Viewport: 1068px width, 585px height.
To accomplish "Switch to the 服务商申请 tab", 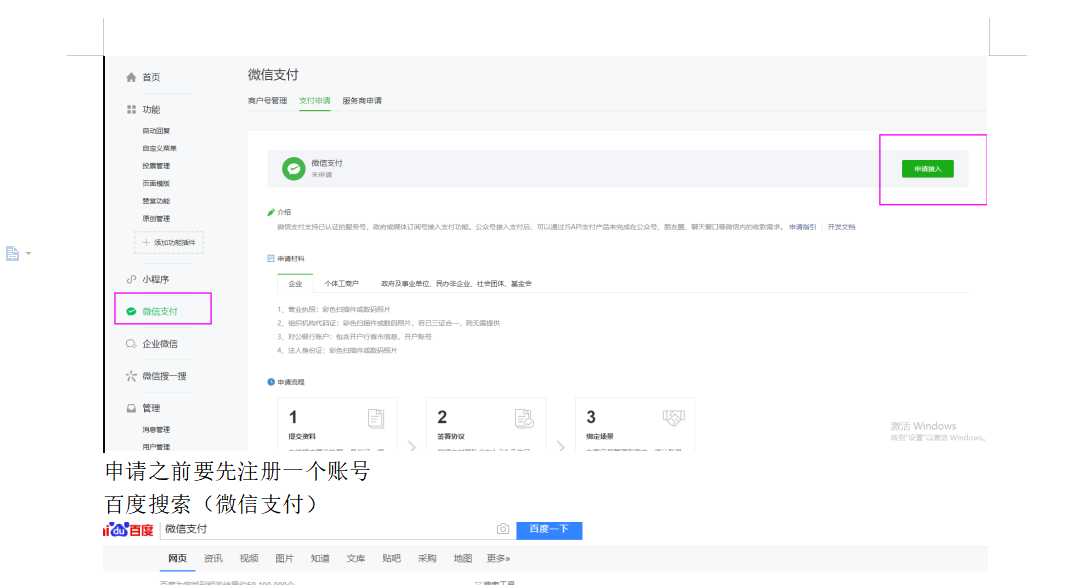I will click(362, 101).
